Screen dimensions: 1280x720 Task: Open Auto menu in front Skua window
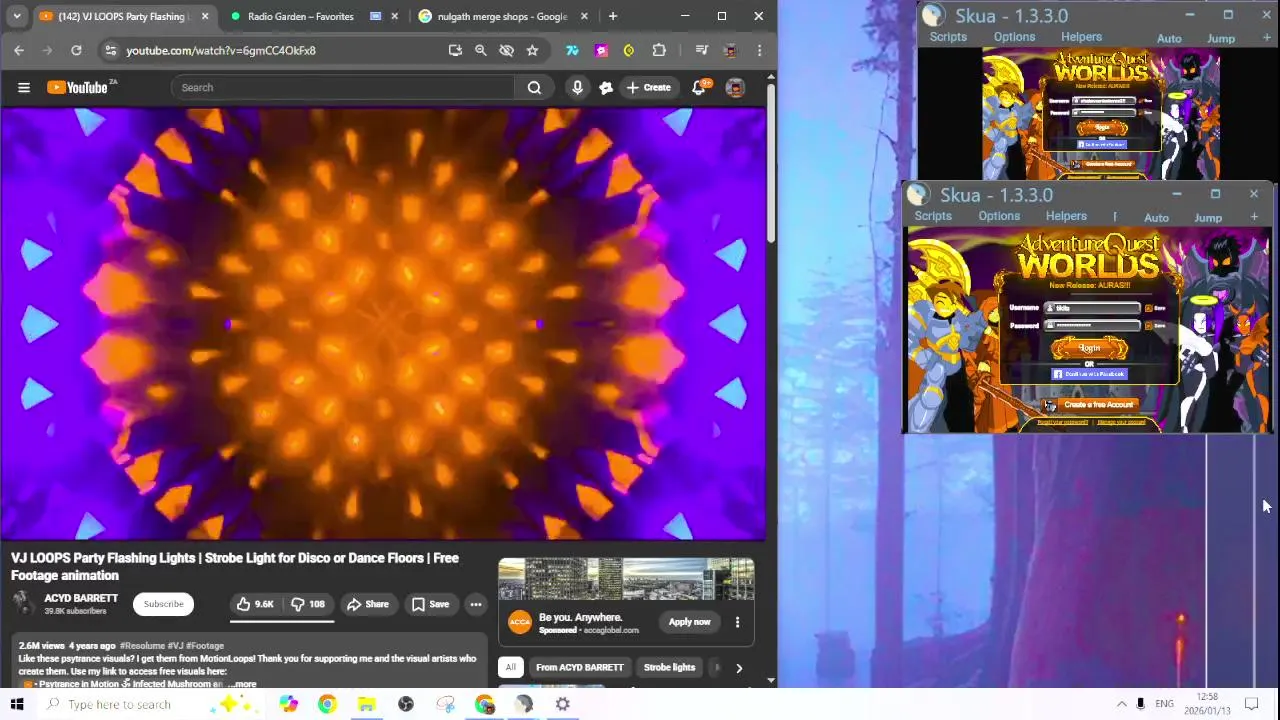click(x=1156, y=218)
